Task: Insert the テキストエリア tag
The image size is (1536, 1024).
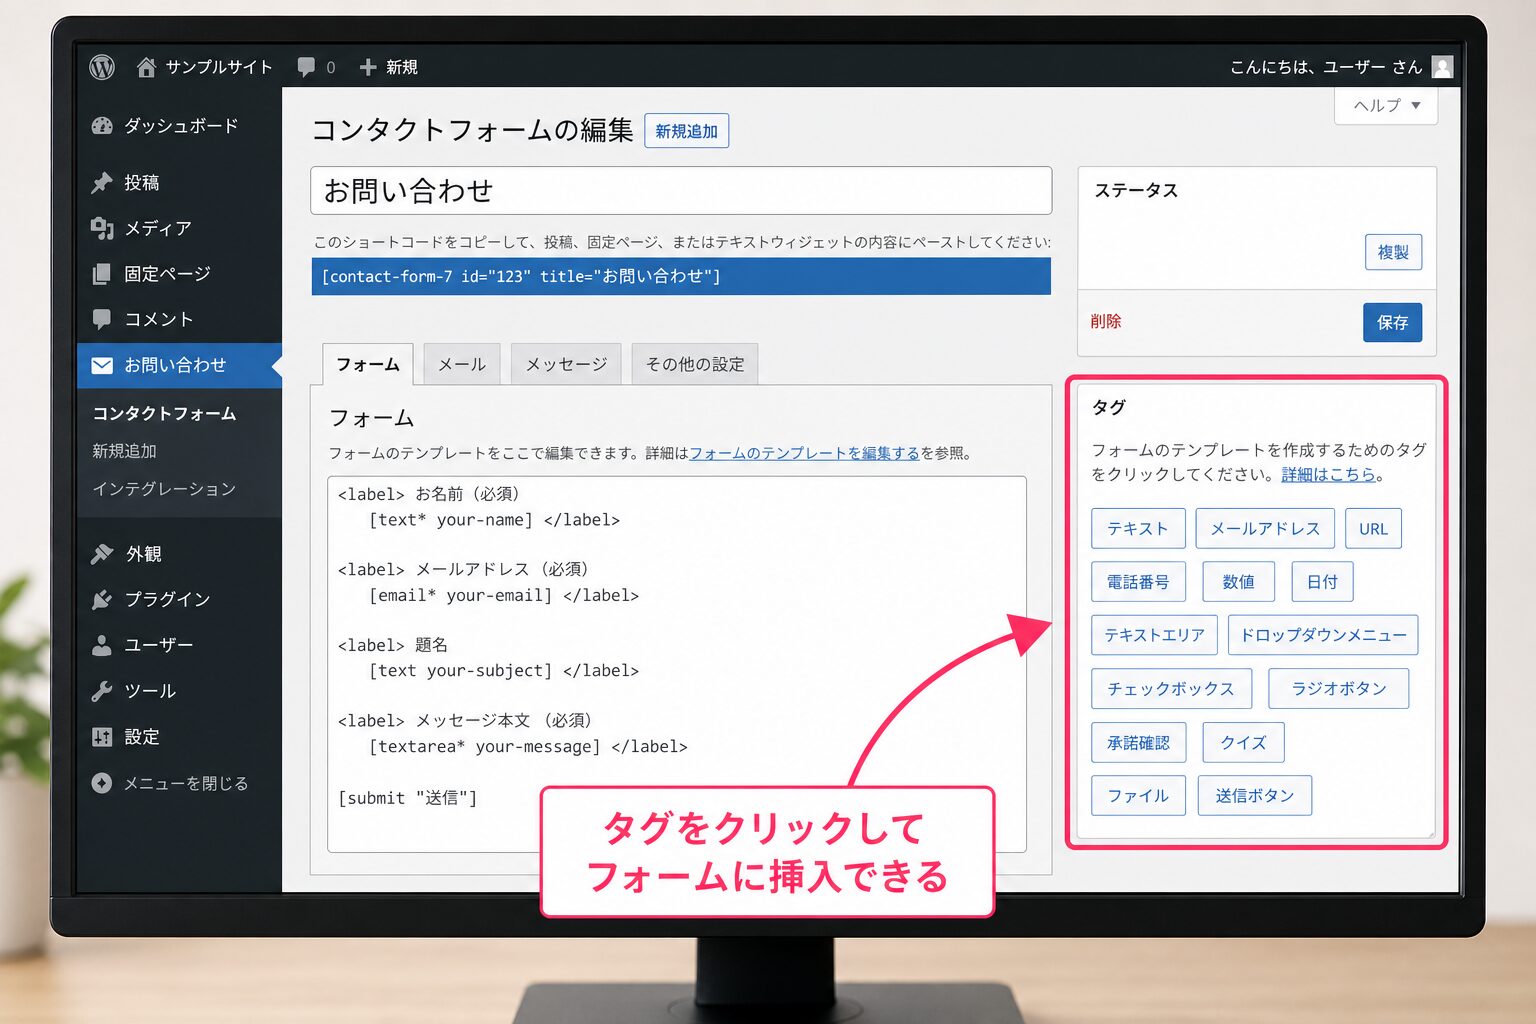Action: point(1154,635)
